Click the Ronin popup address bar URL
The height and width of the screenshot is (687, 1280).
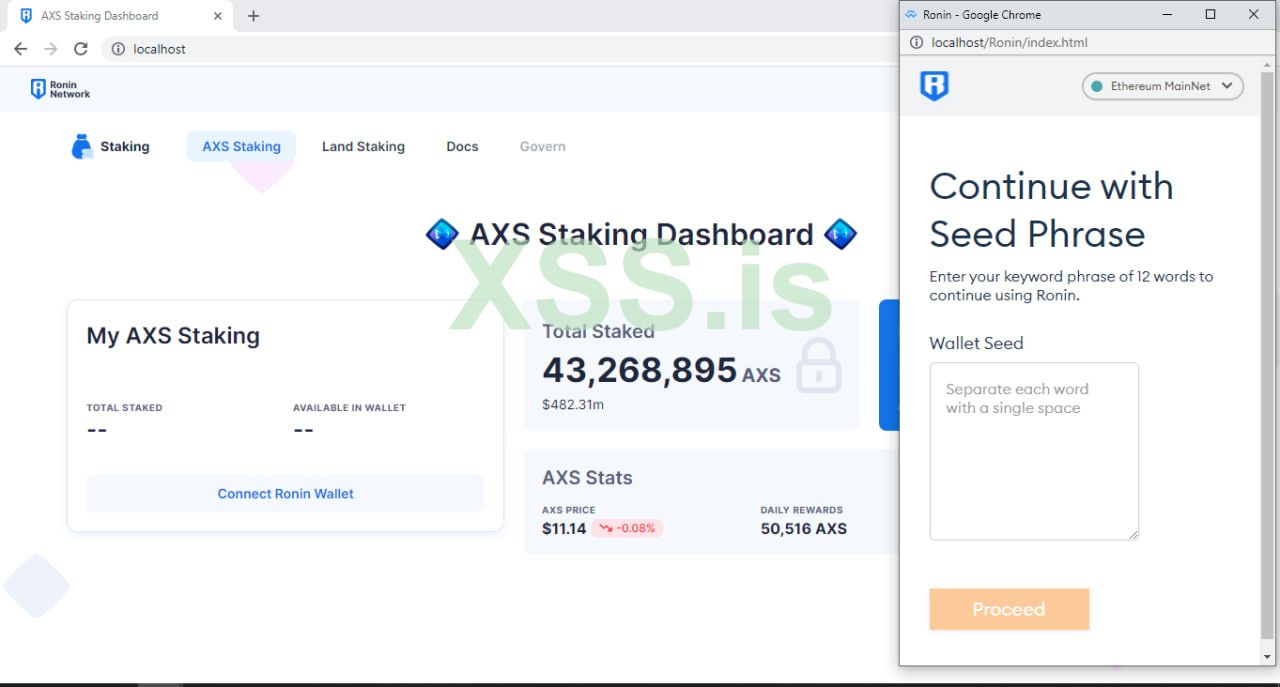pos(1009,42)
